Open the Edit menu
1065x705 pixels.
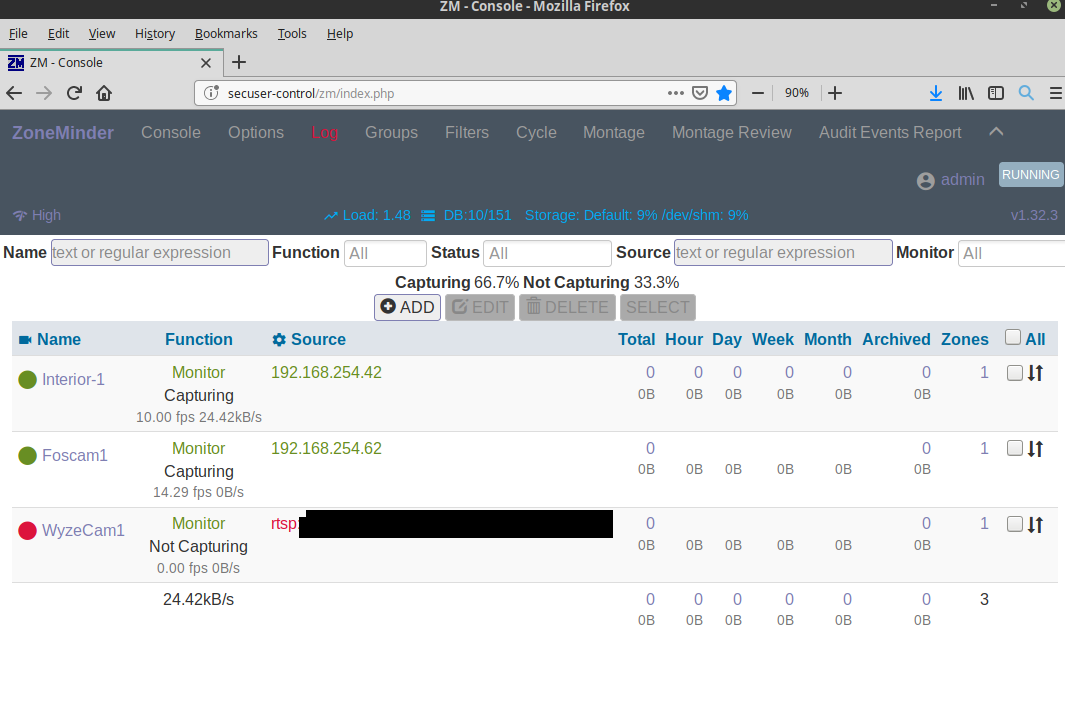58,34
